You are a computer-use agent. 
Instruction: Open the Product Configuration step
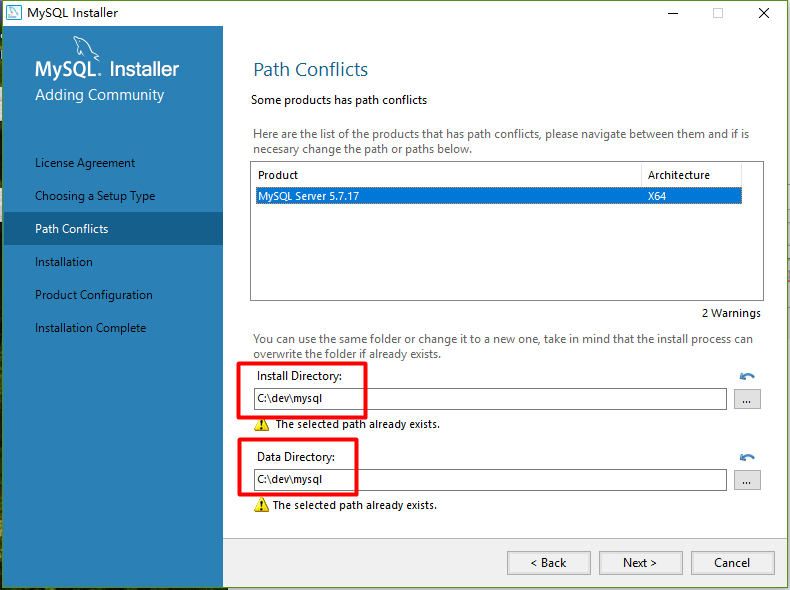pos(94,295)
